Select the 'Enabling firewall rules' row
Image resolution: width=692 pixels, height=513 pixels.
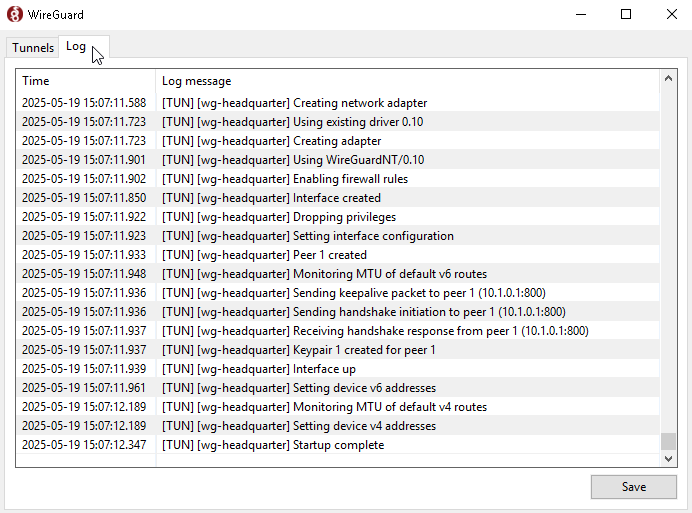pyautogui.click(x=338, y=179)
